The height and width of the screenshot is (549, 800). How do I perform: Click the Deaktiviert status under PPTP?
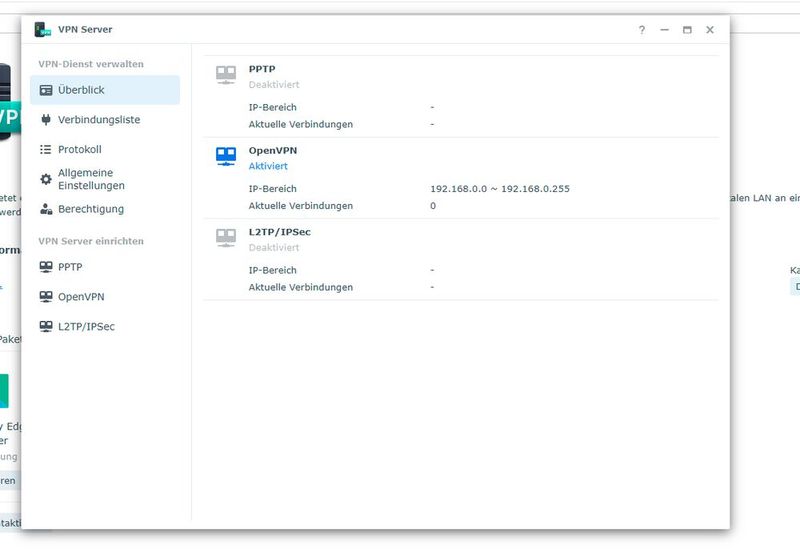[274, 85]
